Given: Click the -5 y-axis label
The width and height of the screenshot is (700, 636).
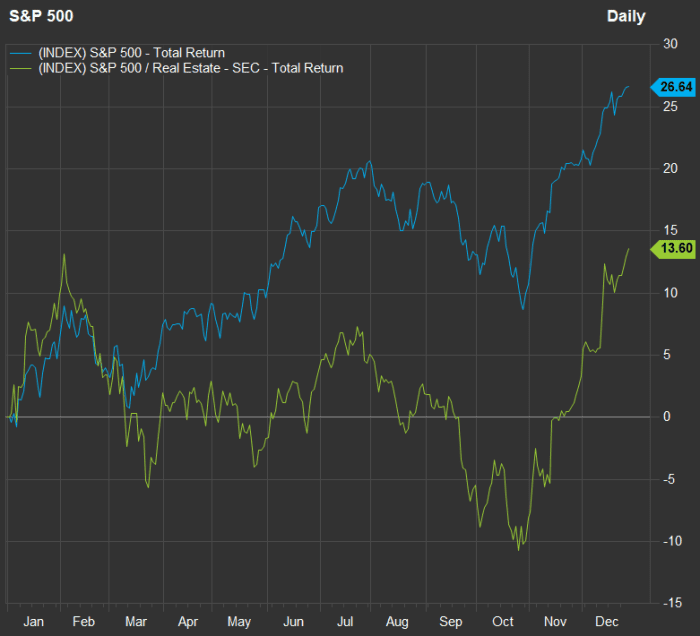Looking at the screenshot, I should pyautogui.click(x=668, y=479).
